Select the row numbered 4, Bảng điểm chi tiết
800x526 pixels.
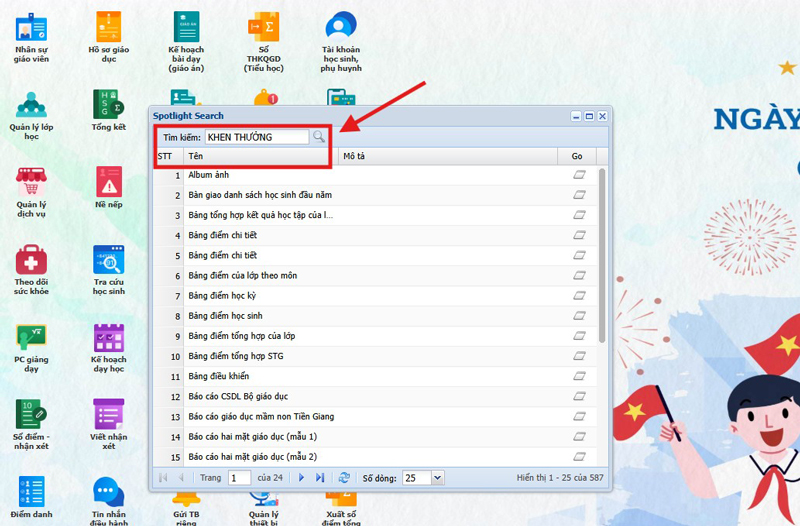(375, 235)
